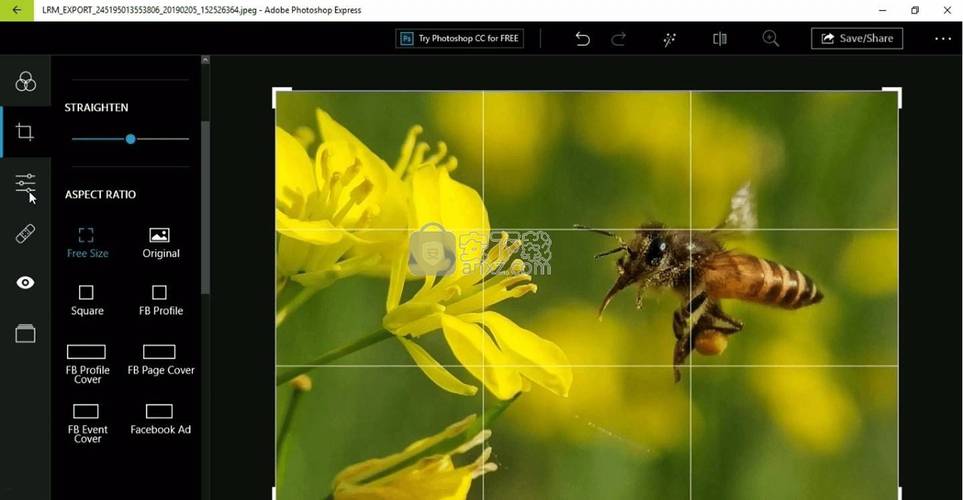Image resolution: width=963 pixels, height=500 pixels.
Task: Click the zoom magnifier icon
Action: pos(770,39)
